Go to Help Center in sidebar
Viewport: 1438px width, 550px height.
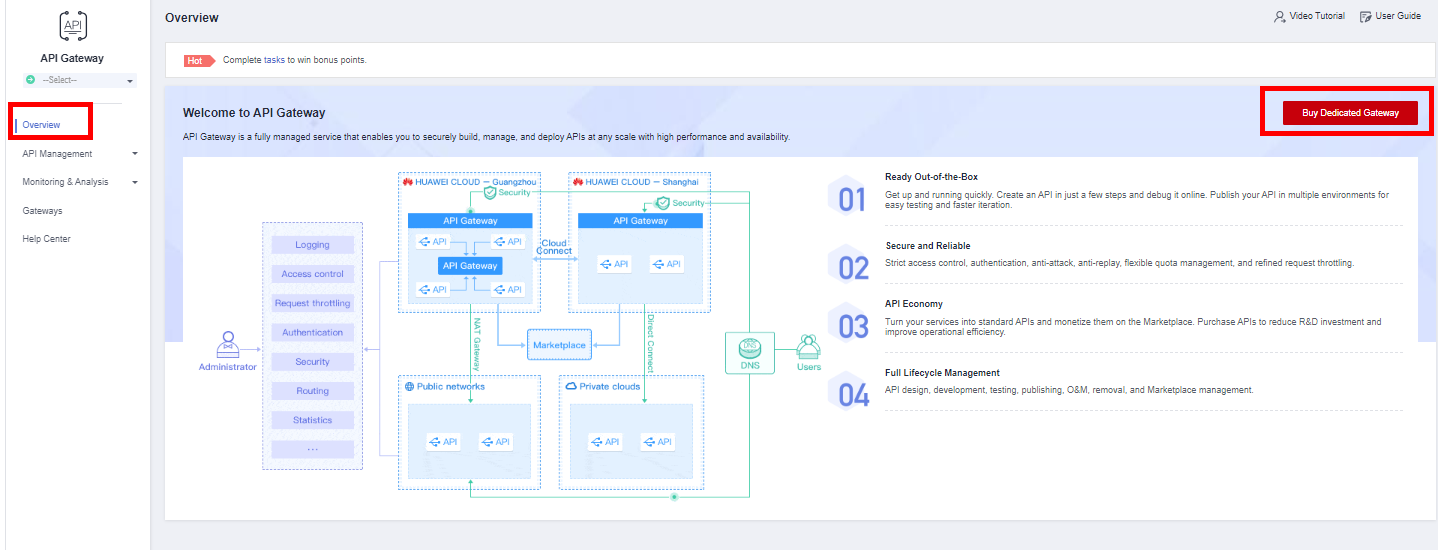[46, 239]
